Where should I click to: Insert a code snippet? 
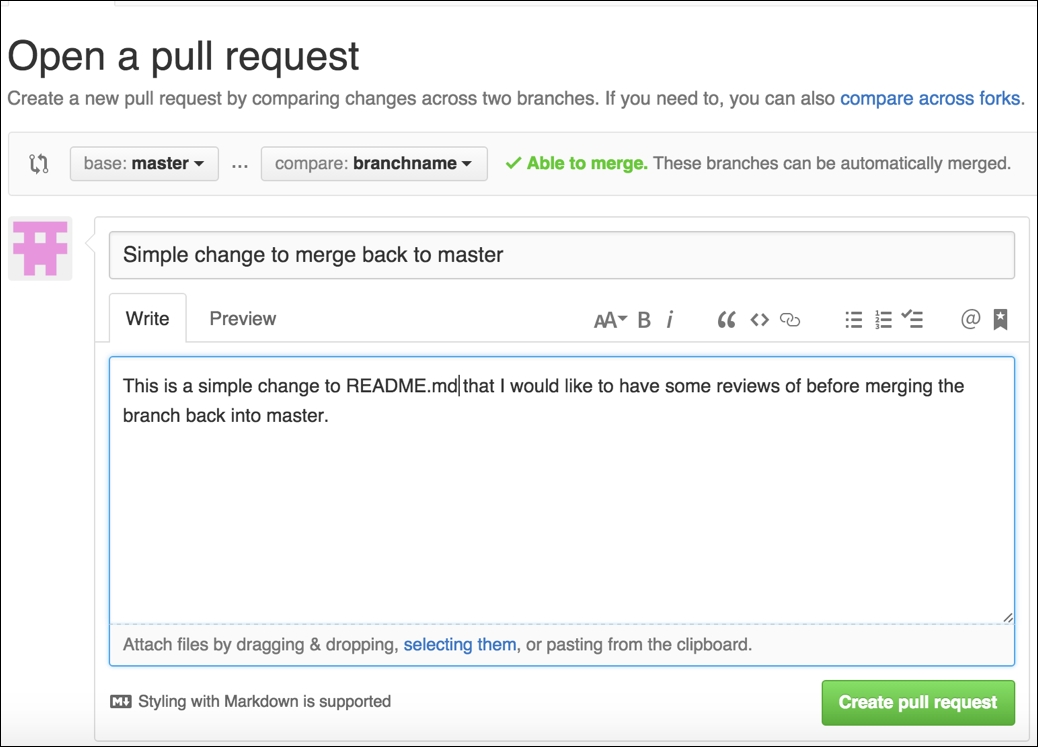760,320
